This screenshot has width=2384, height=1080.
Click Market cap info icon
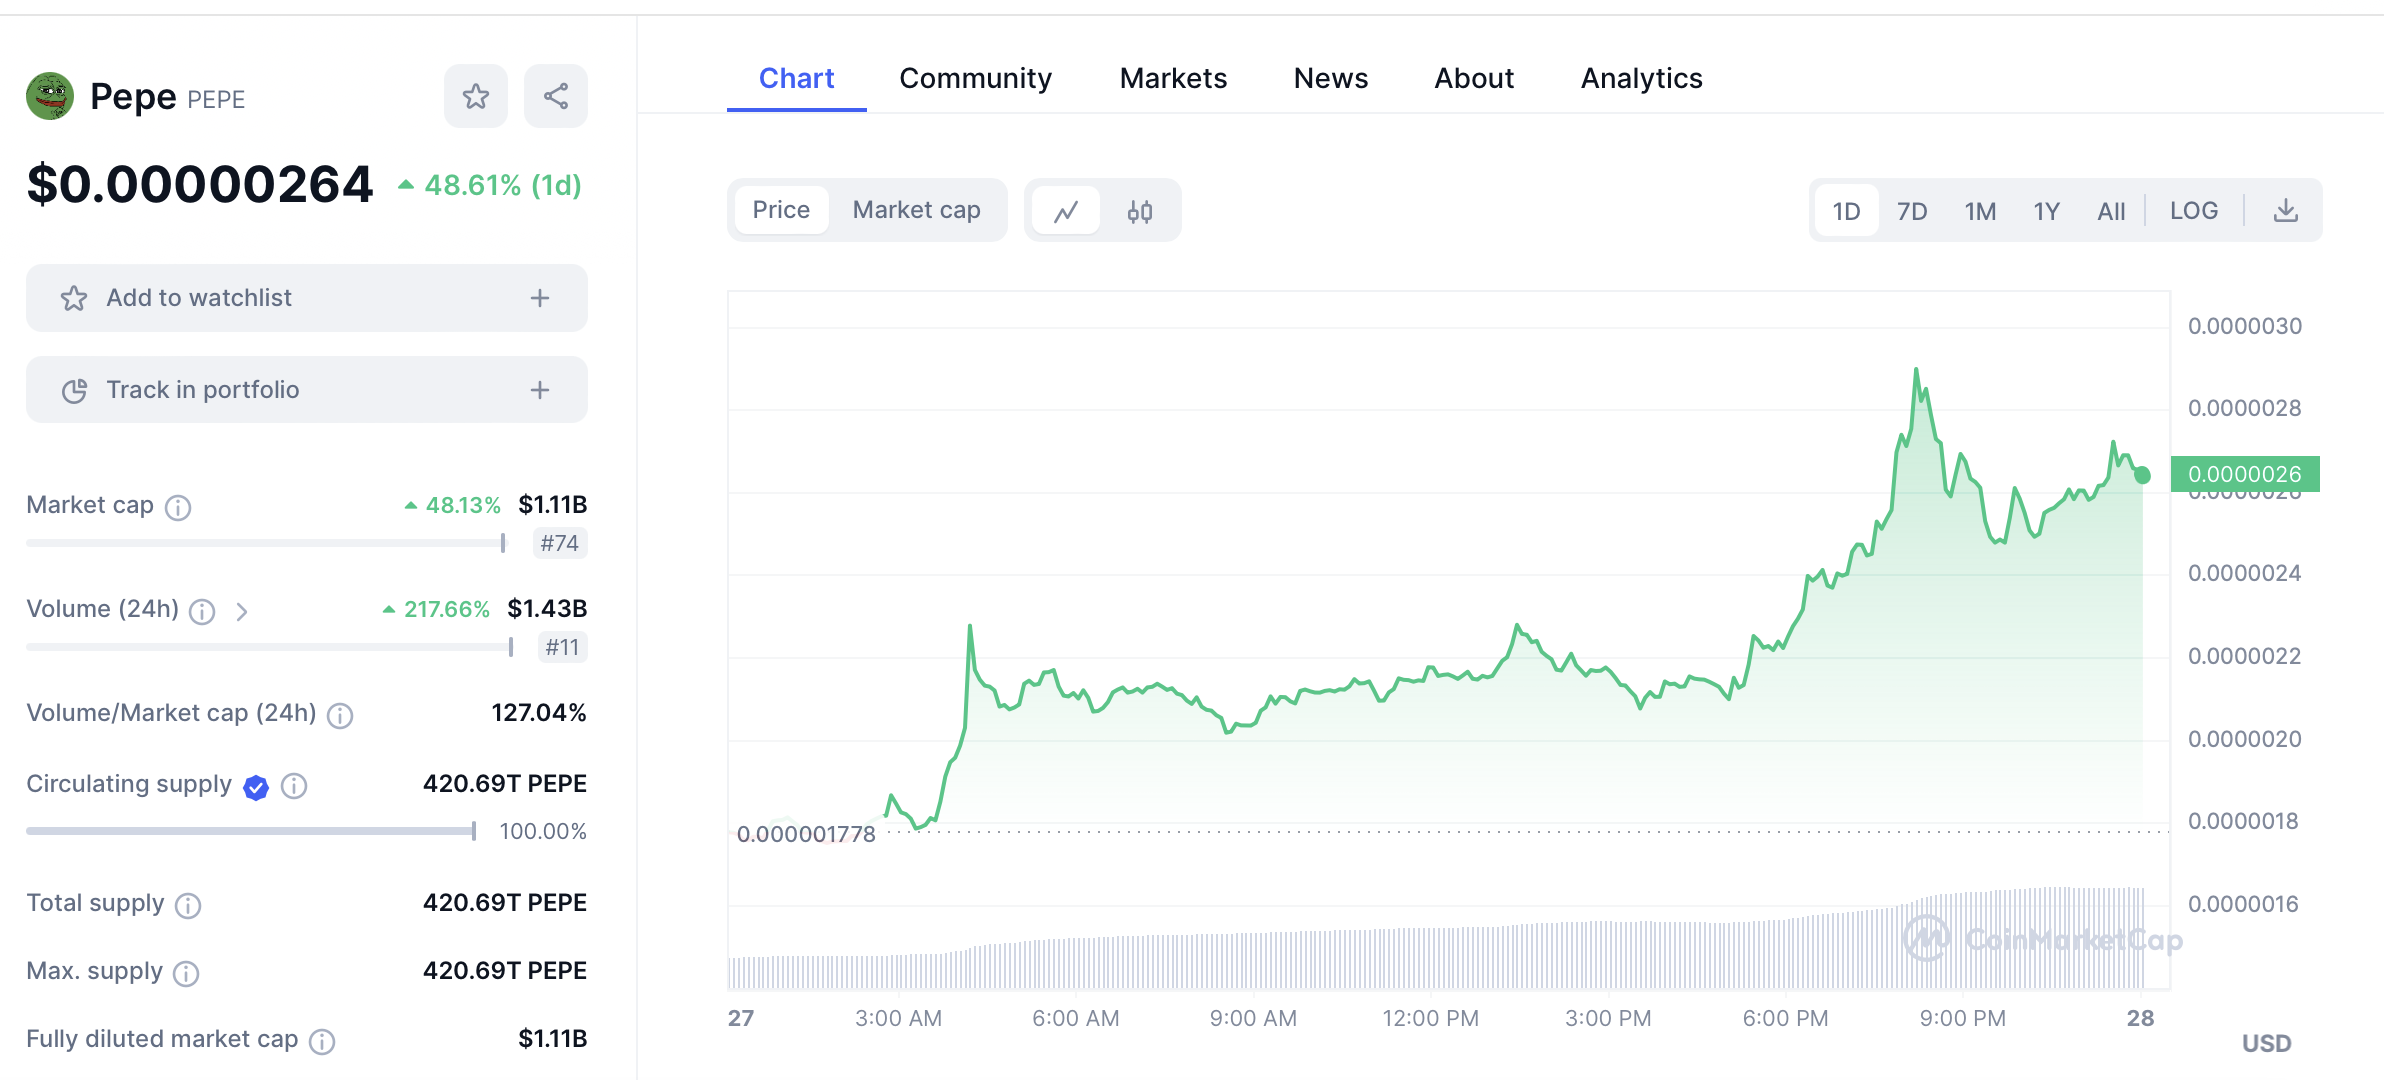[178, 507]
